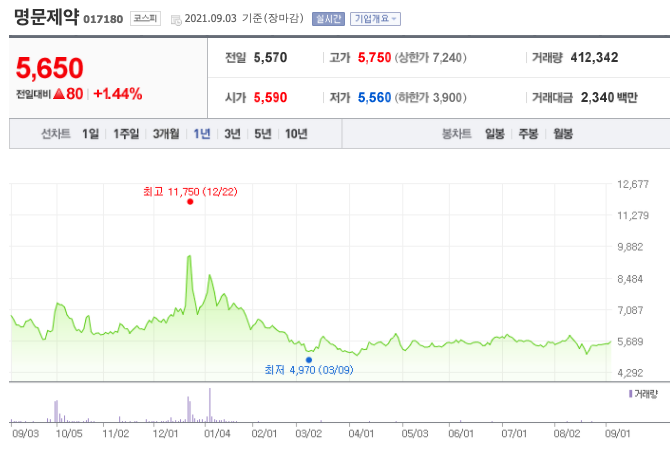Image resolution: width=670 pixels, height=457 pixels.
Task: Click the 봉차트 section label
Action: point(456,134)
